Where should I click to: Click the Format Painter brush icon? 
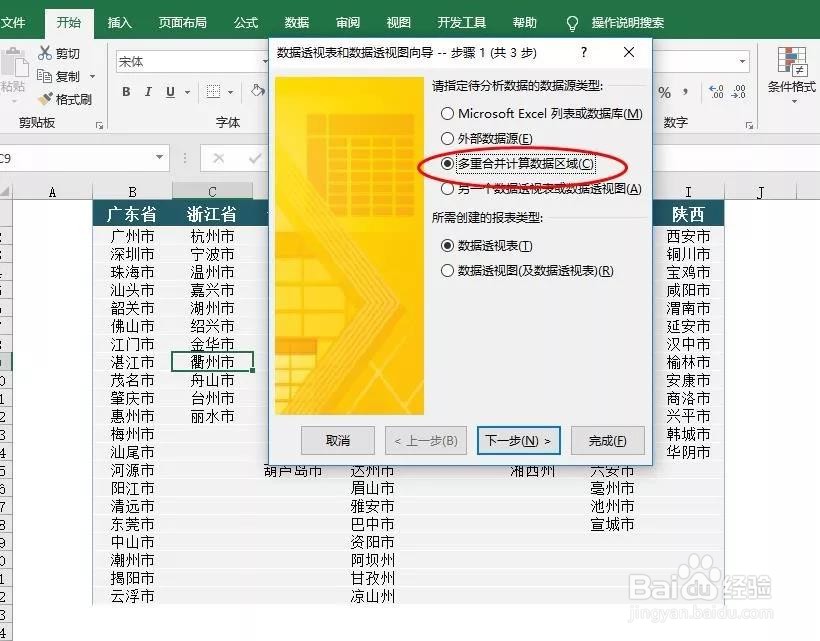tap(45, 99)
